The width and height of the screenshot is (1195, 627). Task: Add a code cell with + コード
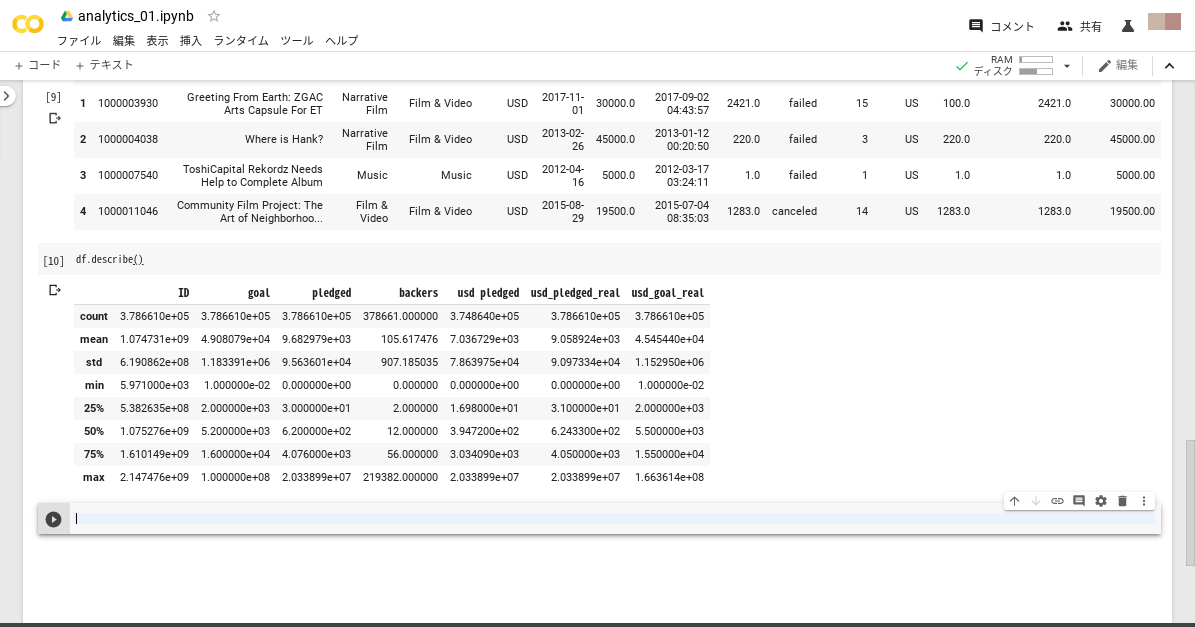point(37,66)
